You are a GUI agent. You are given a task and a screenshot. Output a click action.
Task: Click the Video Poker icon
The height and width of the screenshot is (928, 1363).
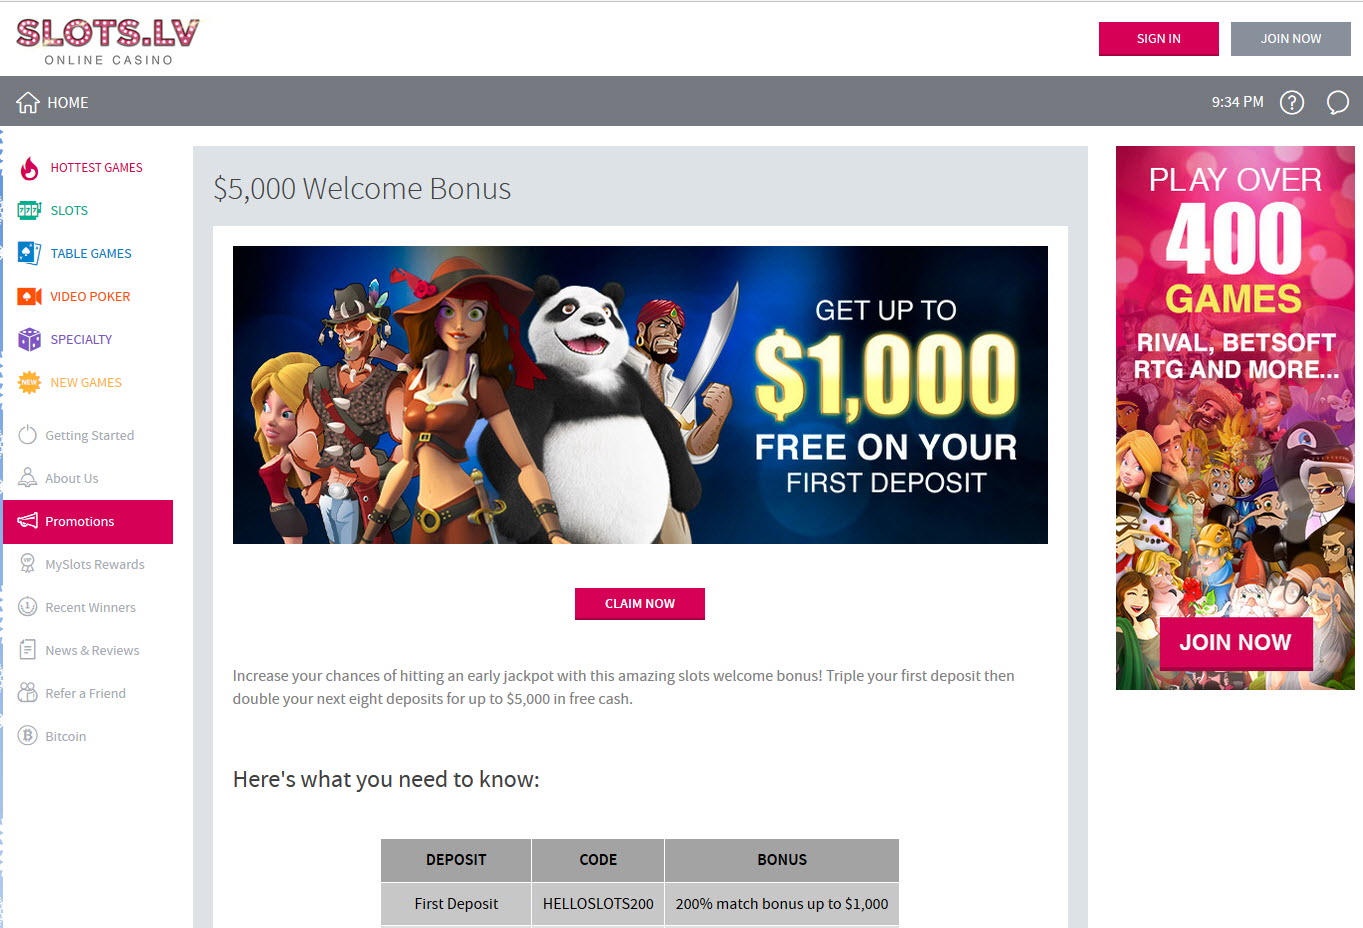tap(29, 297)
